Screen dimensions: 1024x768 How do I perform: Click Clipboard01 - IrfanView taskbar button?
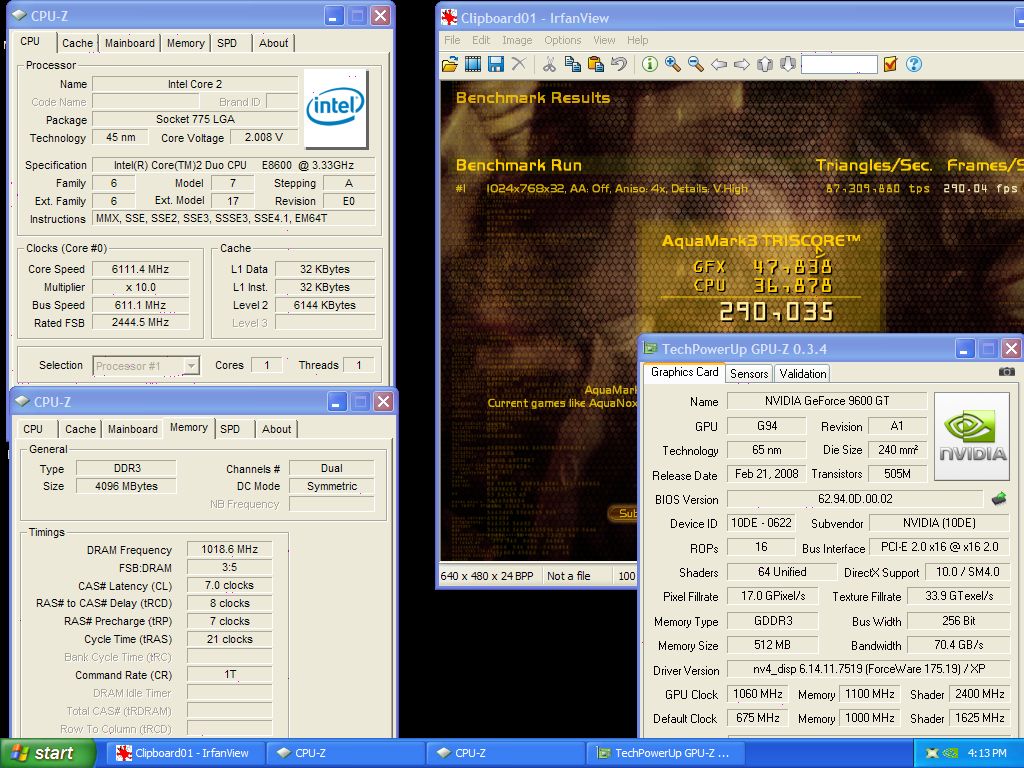184,753
